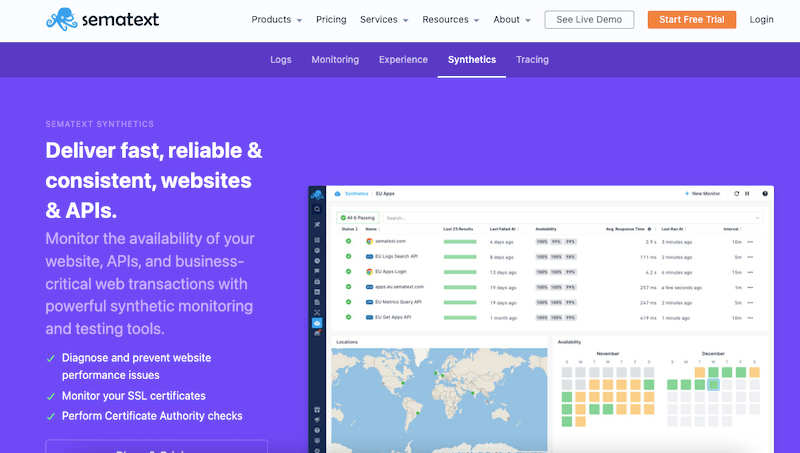Click the Last 25 Results bar for sematext.com
The width and height of the screenshot is (800, 453).
[x=460, y=242]
